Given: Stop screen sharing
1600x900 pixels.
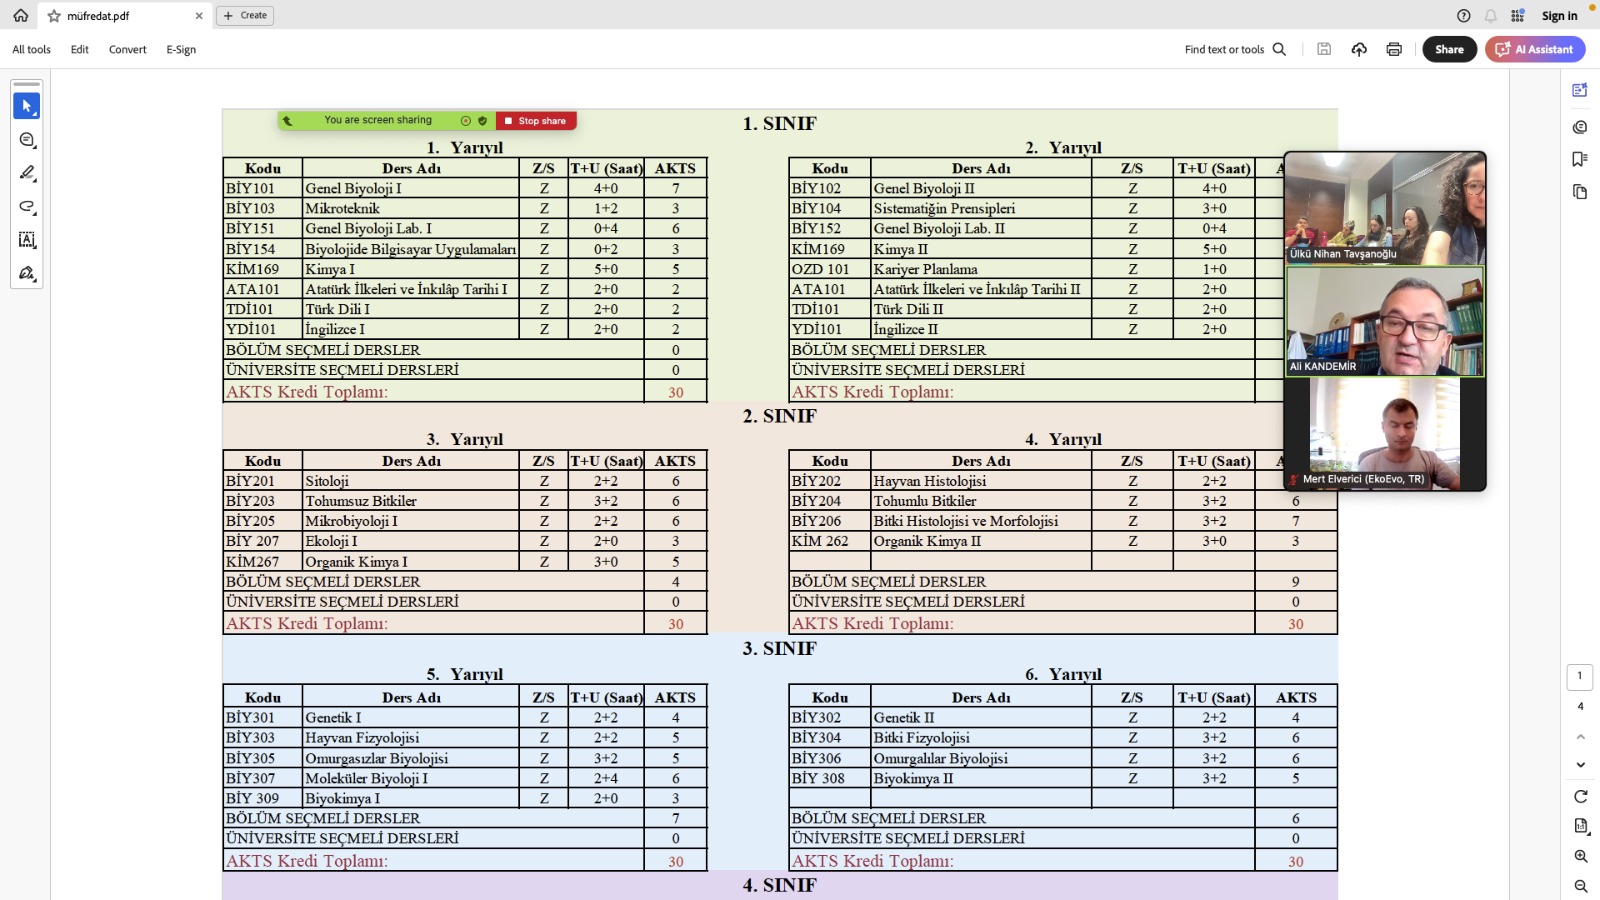Looking at the screenshot, I should [x=536, y=121].
